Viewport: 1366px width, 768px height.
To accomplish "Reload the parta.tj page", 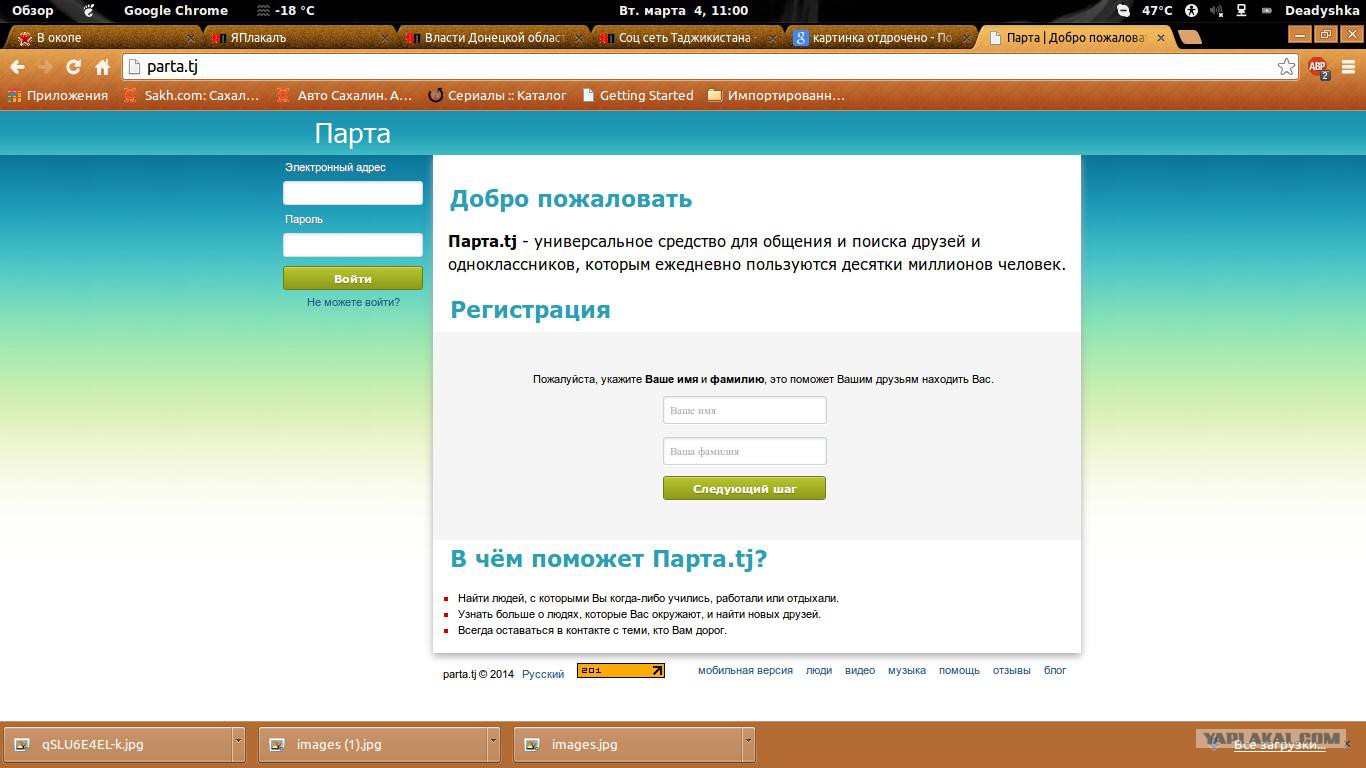I will (73, 67).
